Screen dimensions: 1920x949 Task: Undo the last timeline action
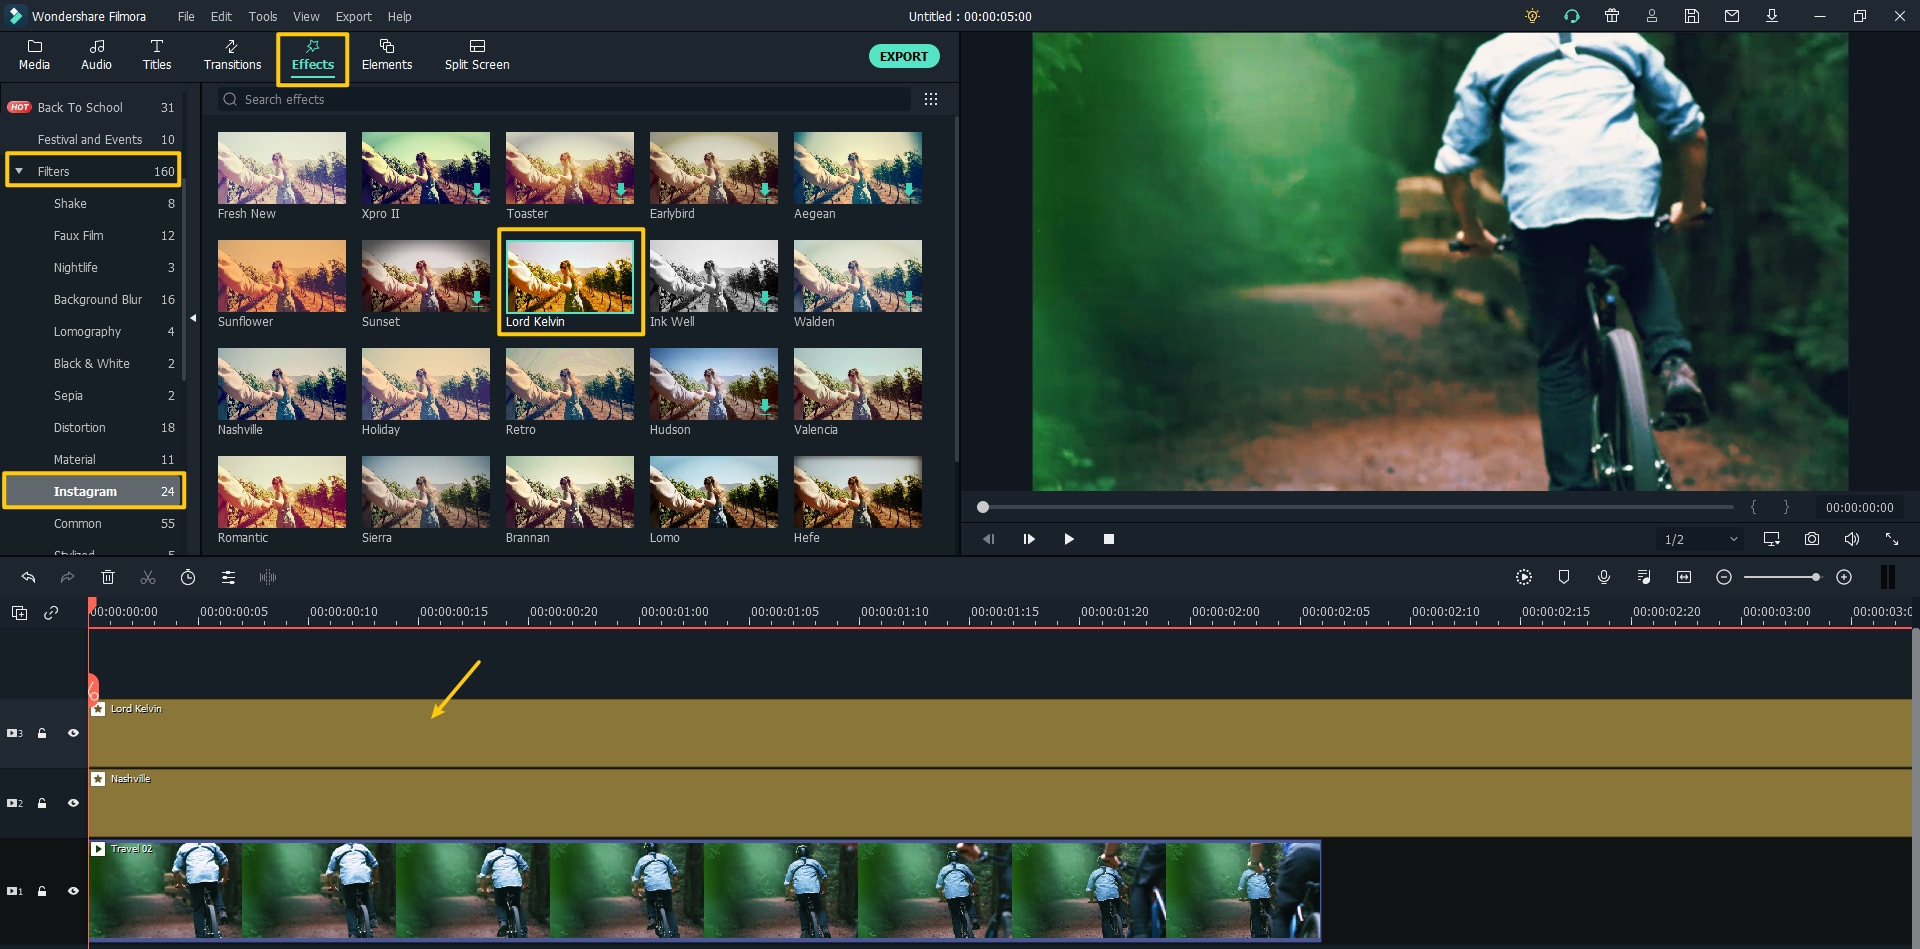coord(28,577)
